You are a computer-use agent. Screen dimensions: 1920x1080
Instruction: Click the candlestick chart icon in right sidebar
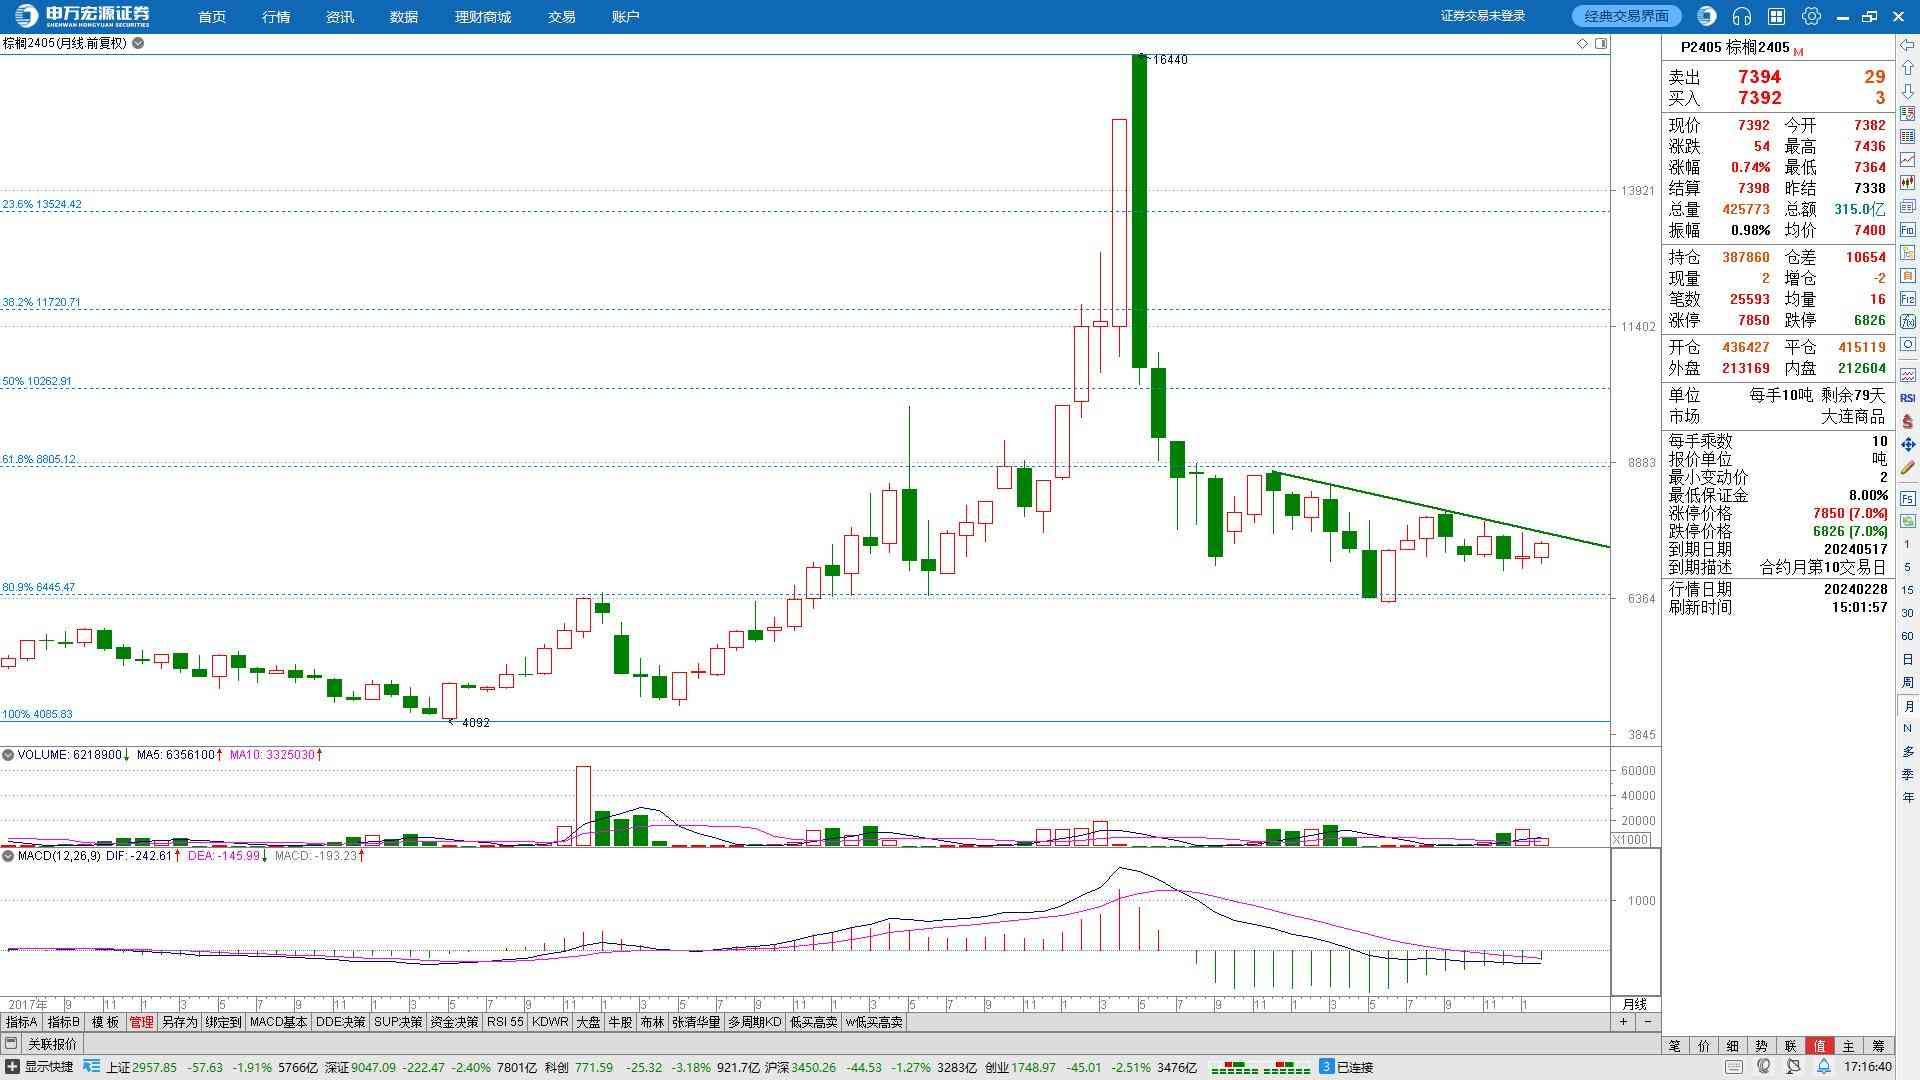click(1908, 183)
